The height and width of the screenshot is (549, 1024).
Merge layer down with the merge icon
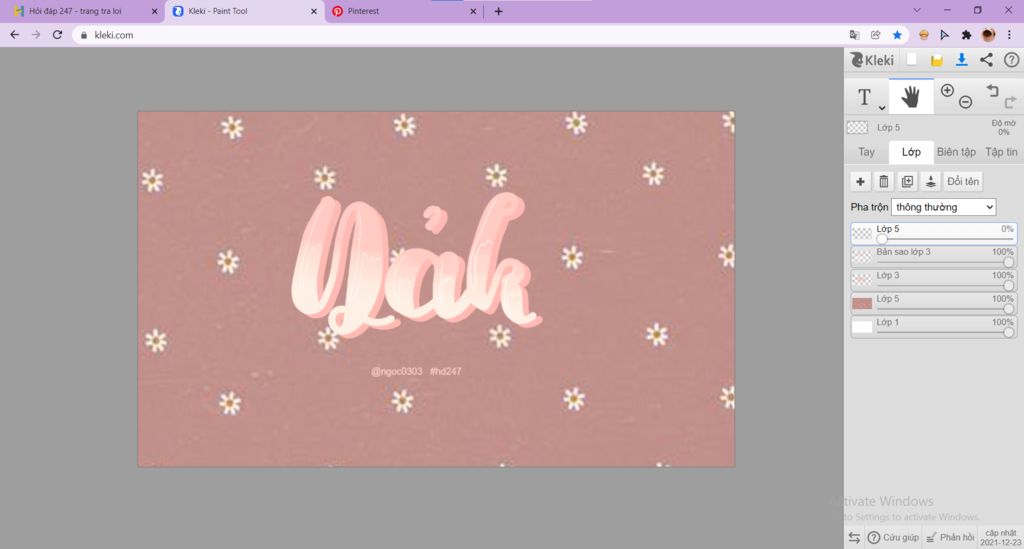[931, 181]
